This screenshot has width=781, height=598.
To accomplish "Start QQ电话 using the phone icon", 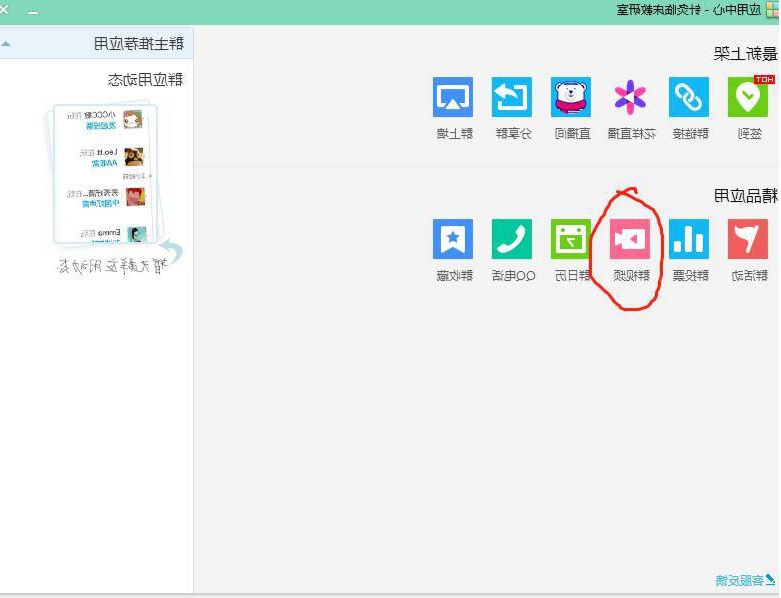I will pyautogui.click(x=512, y=239).
